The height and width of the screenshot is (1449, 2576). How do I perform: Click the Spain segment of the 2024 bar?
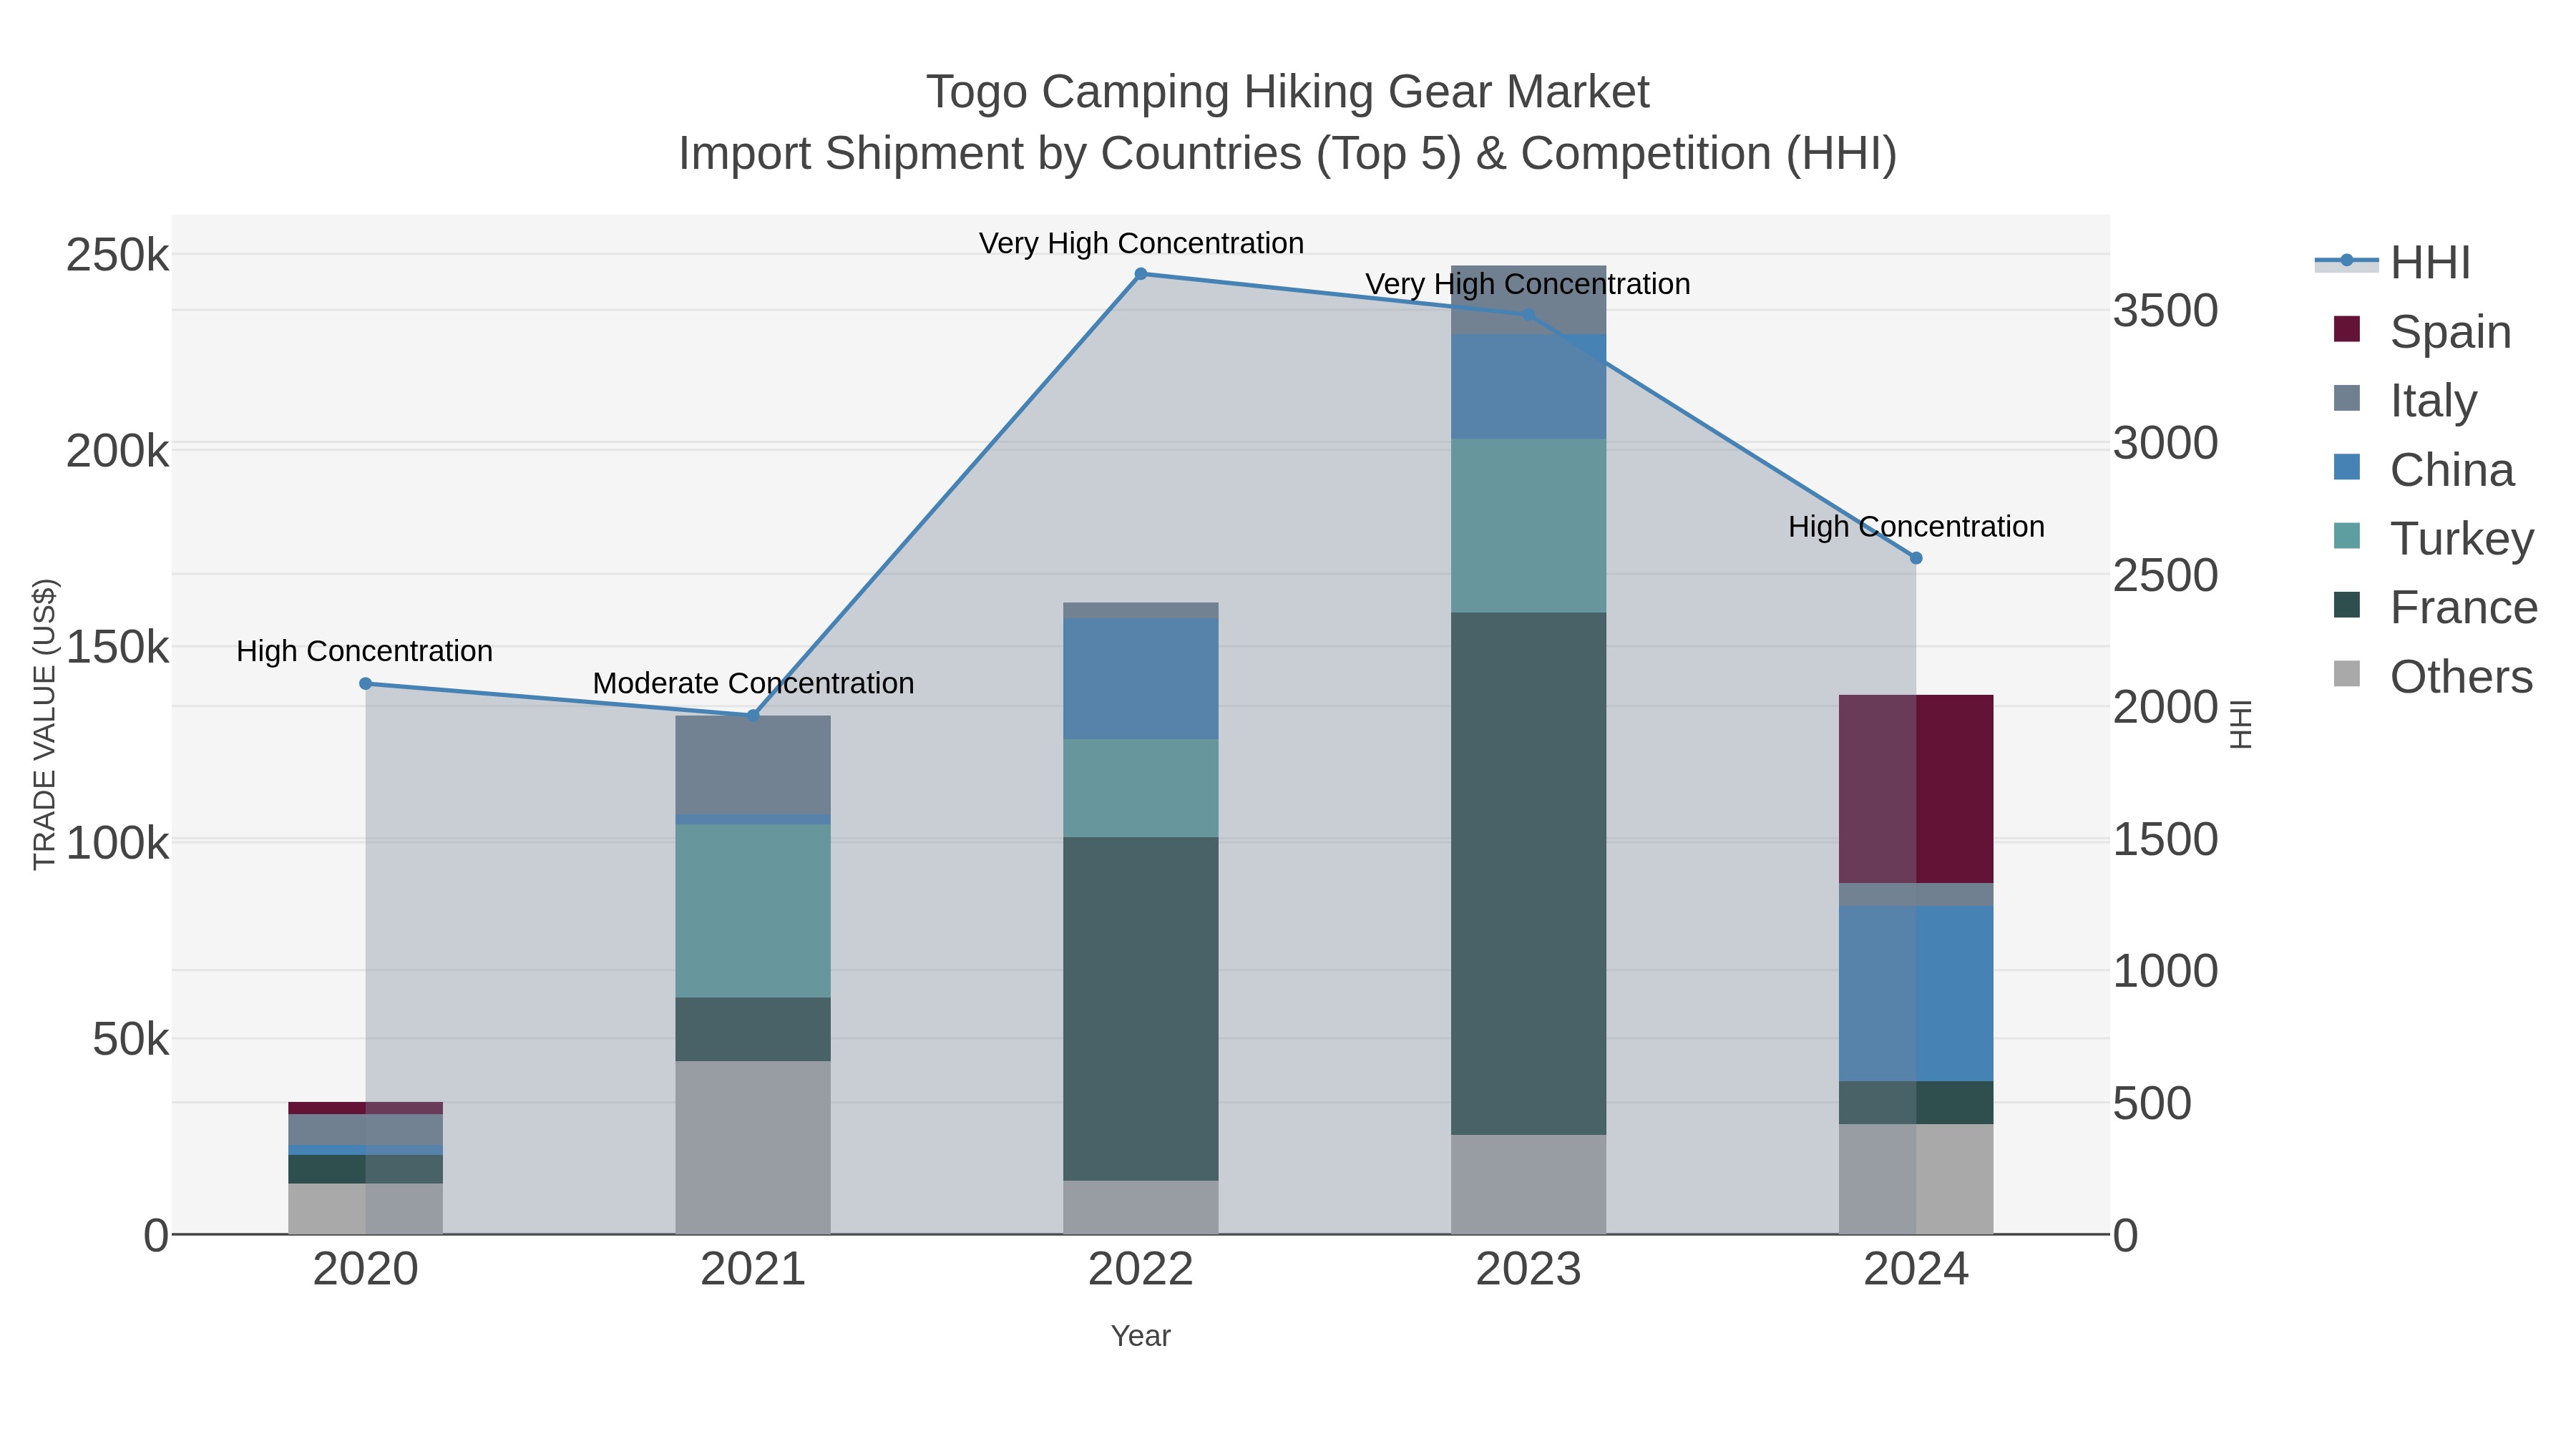coord(1916,789)
